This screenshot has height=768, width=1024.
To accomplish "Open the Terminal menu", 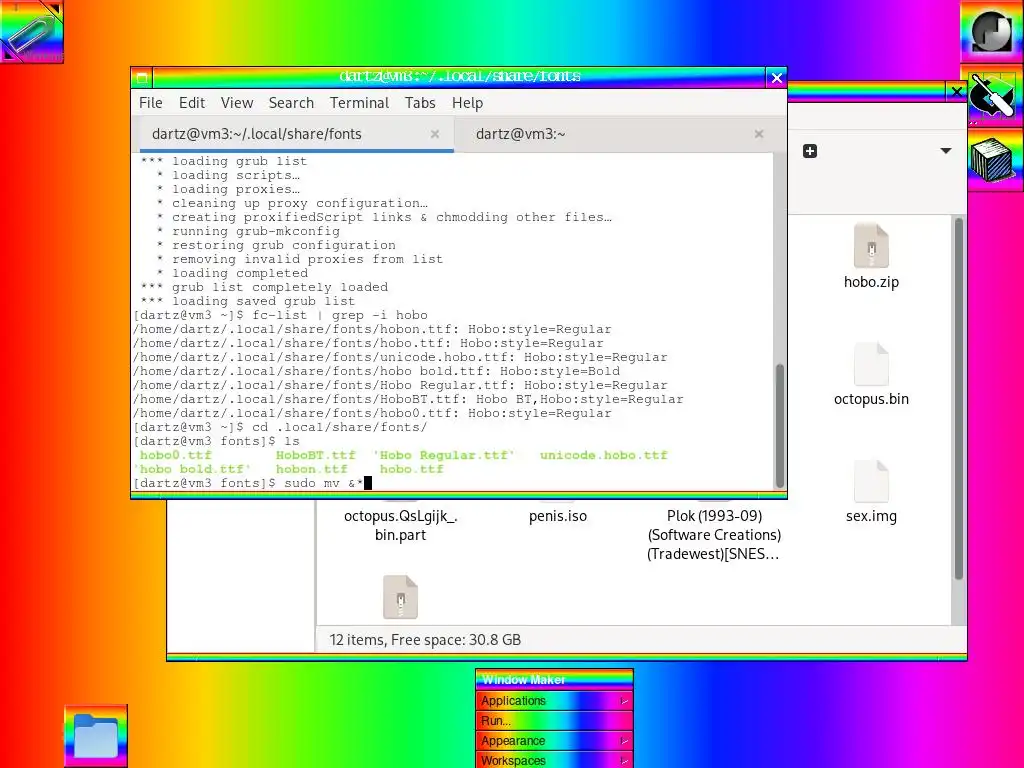I will [359, 103].
